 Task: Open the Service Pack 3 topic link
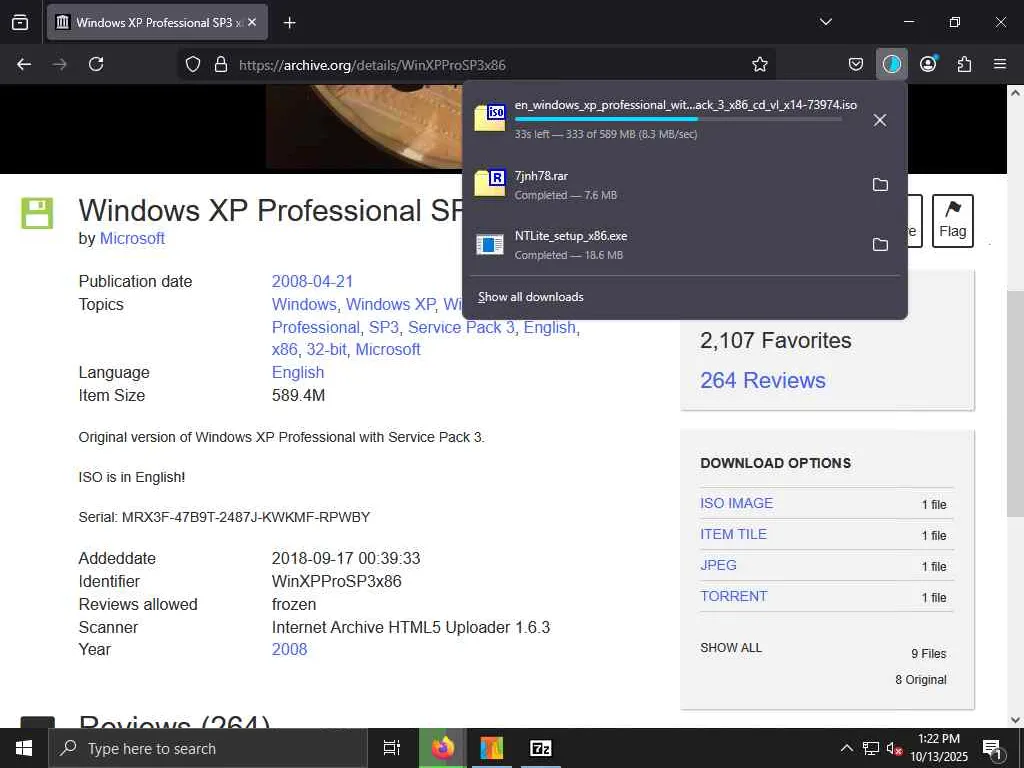pyautogui.click(x=461, y=327)
